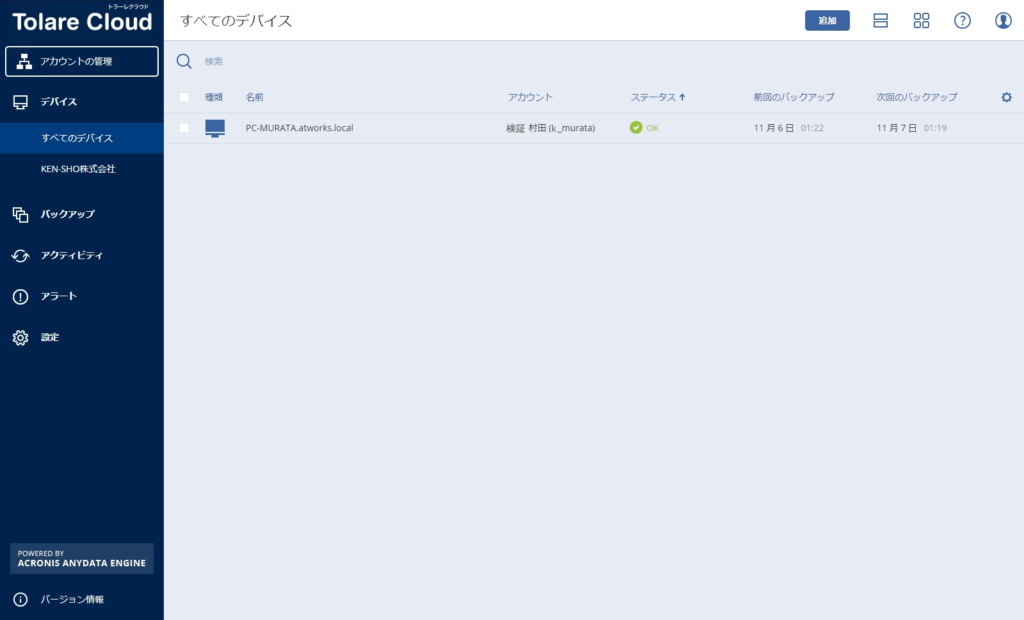This screenshot has width=1024, height=620.
Task: Click the green OK status icon
Action: pyautogui.click(x=636, y=128)
